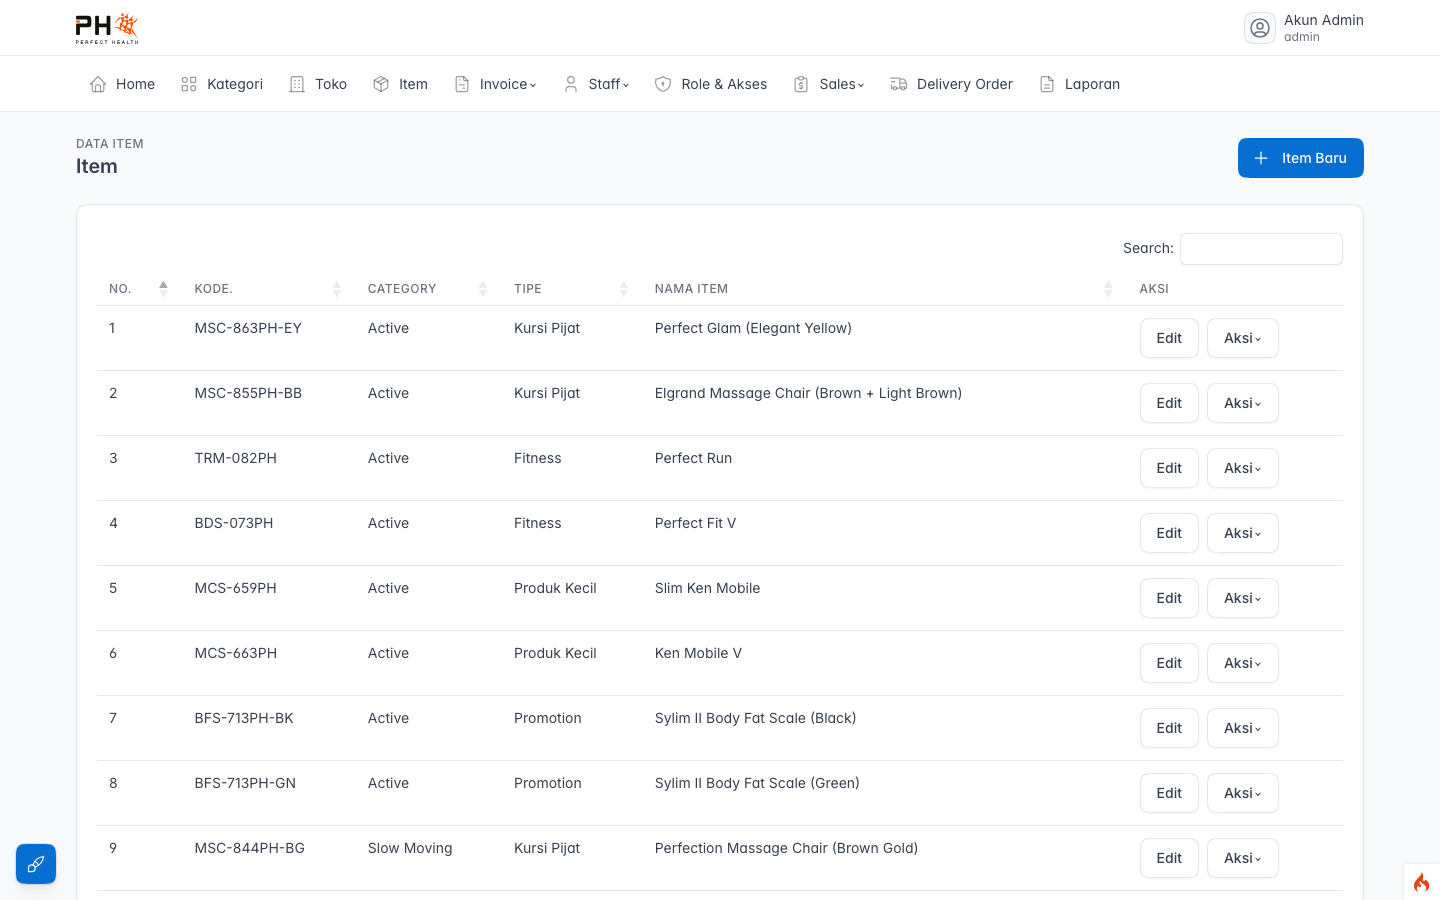Click the Staff person icon

[x=571, y=84]
